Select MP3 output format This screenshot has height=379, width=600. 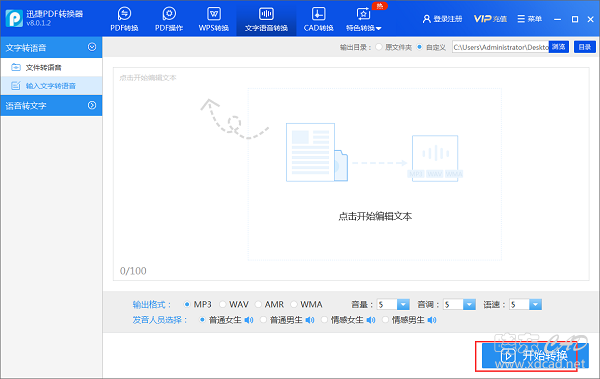coord(187,304)
